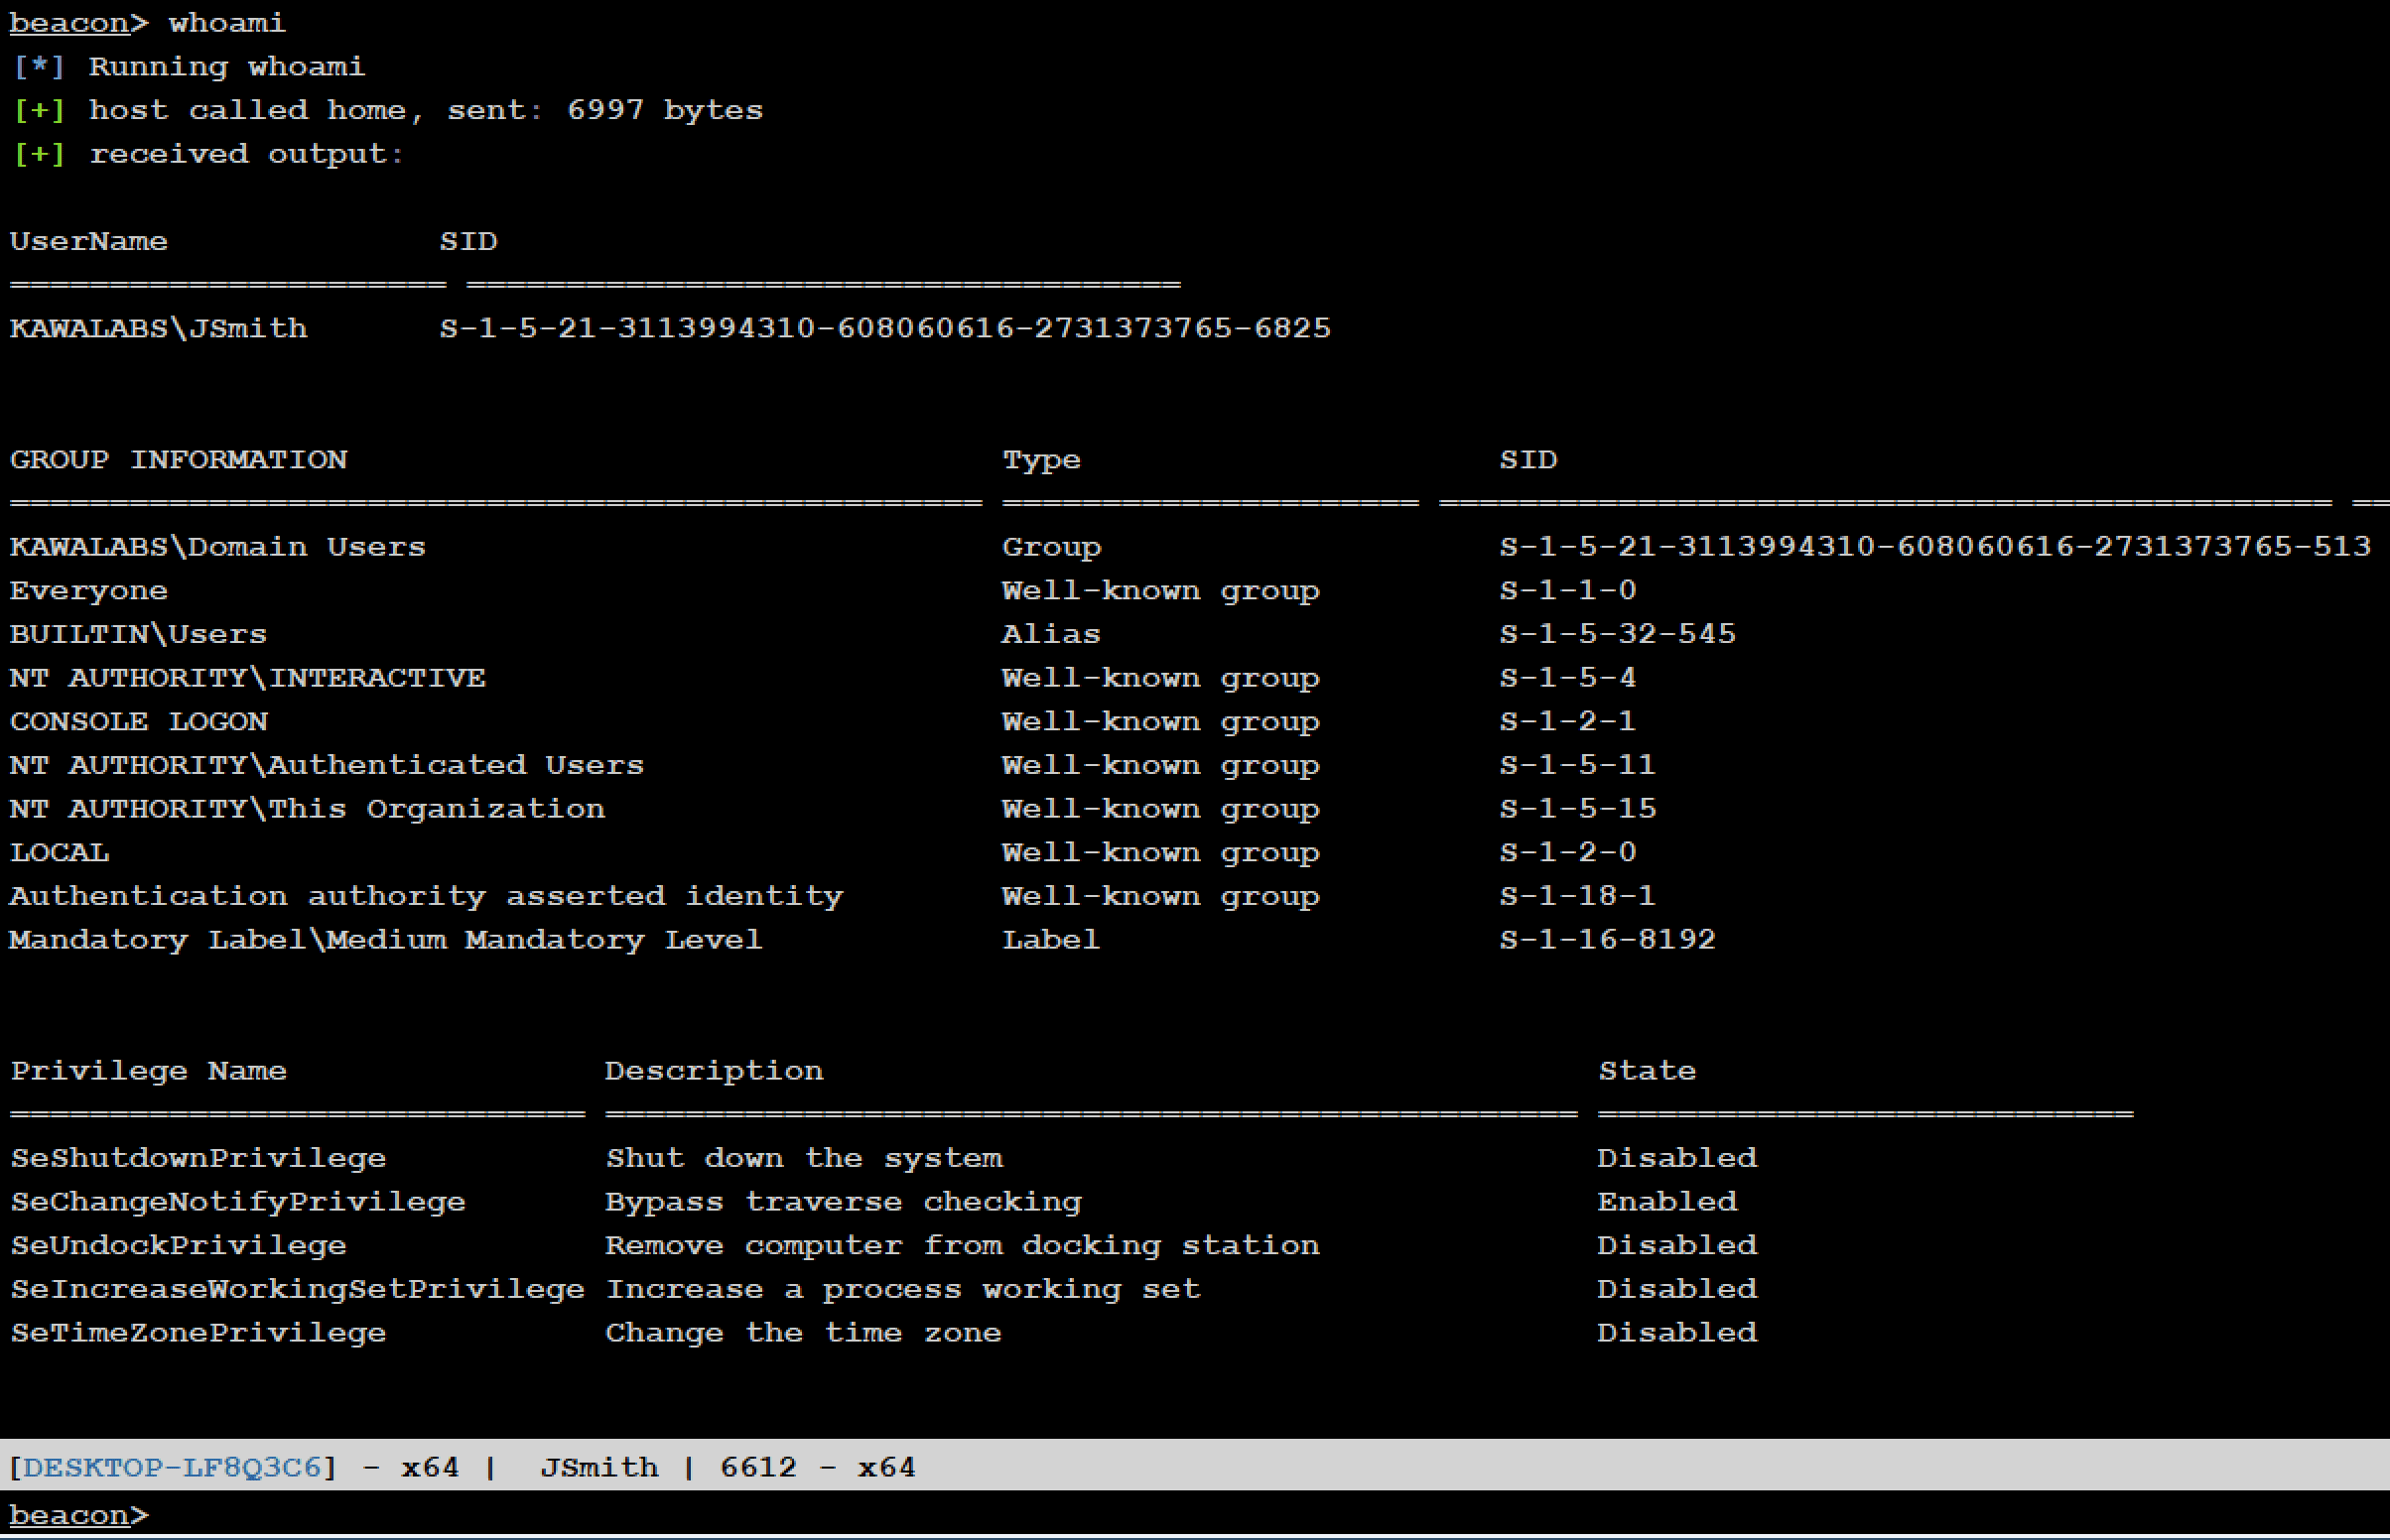This screenshot has height=1540, width=2390.
Task: Click the JSmith username in status bar
Action: (599, 1467)
